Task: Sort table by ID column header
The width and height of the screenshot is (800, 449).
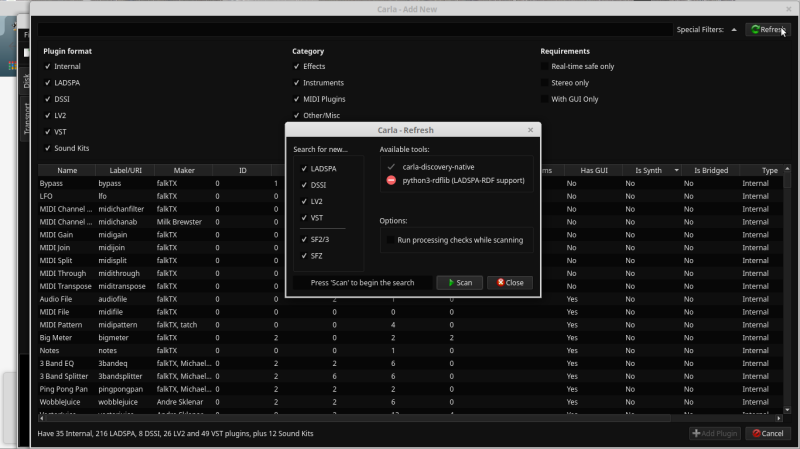Action: point(243,170)
